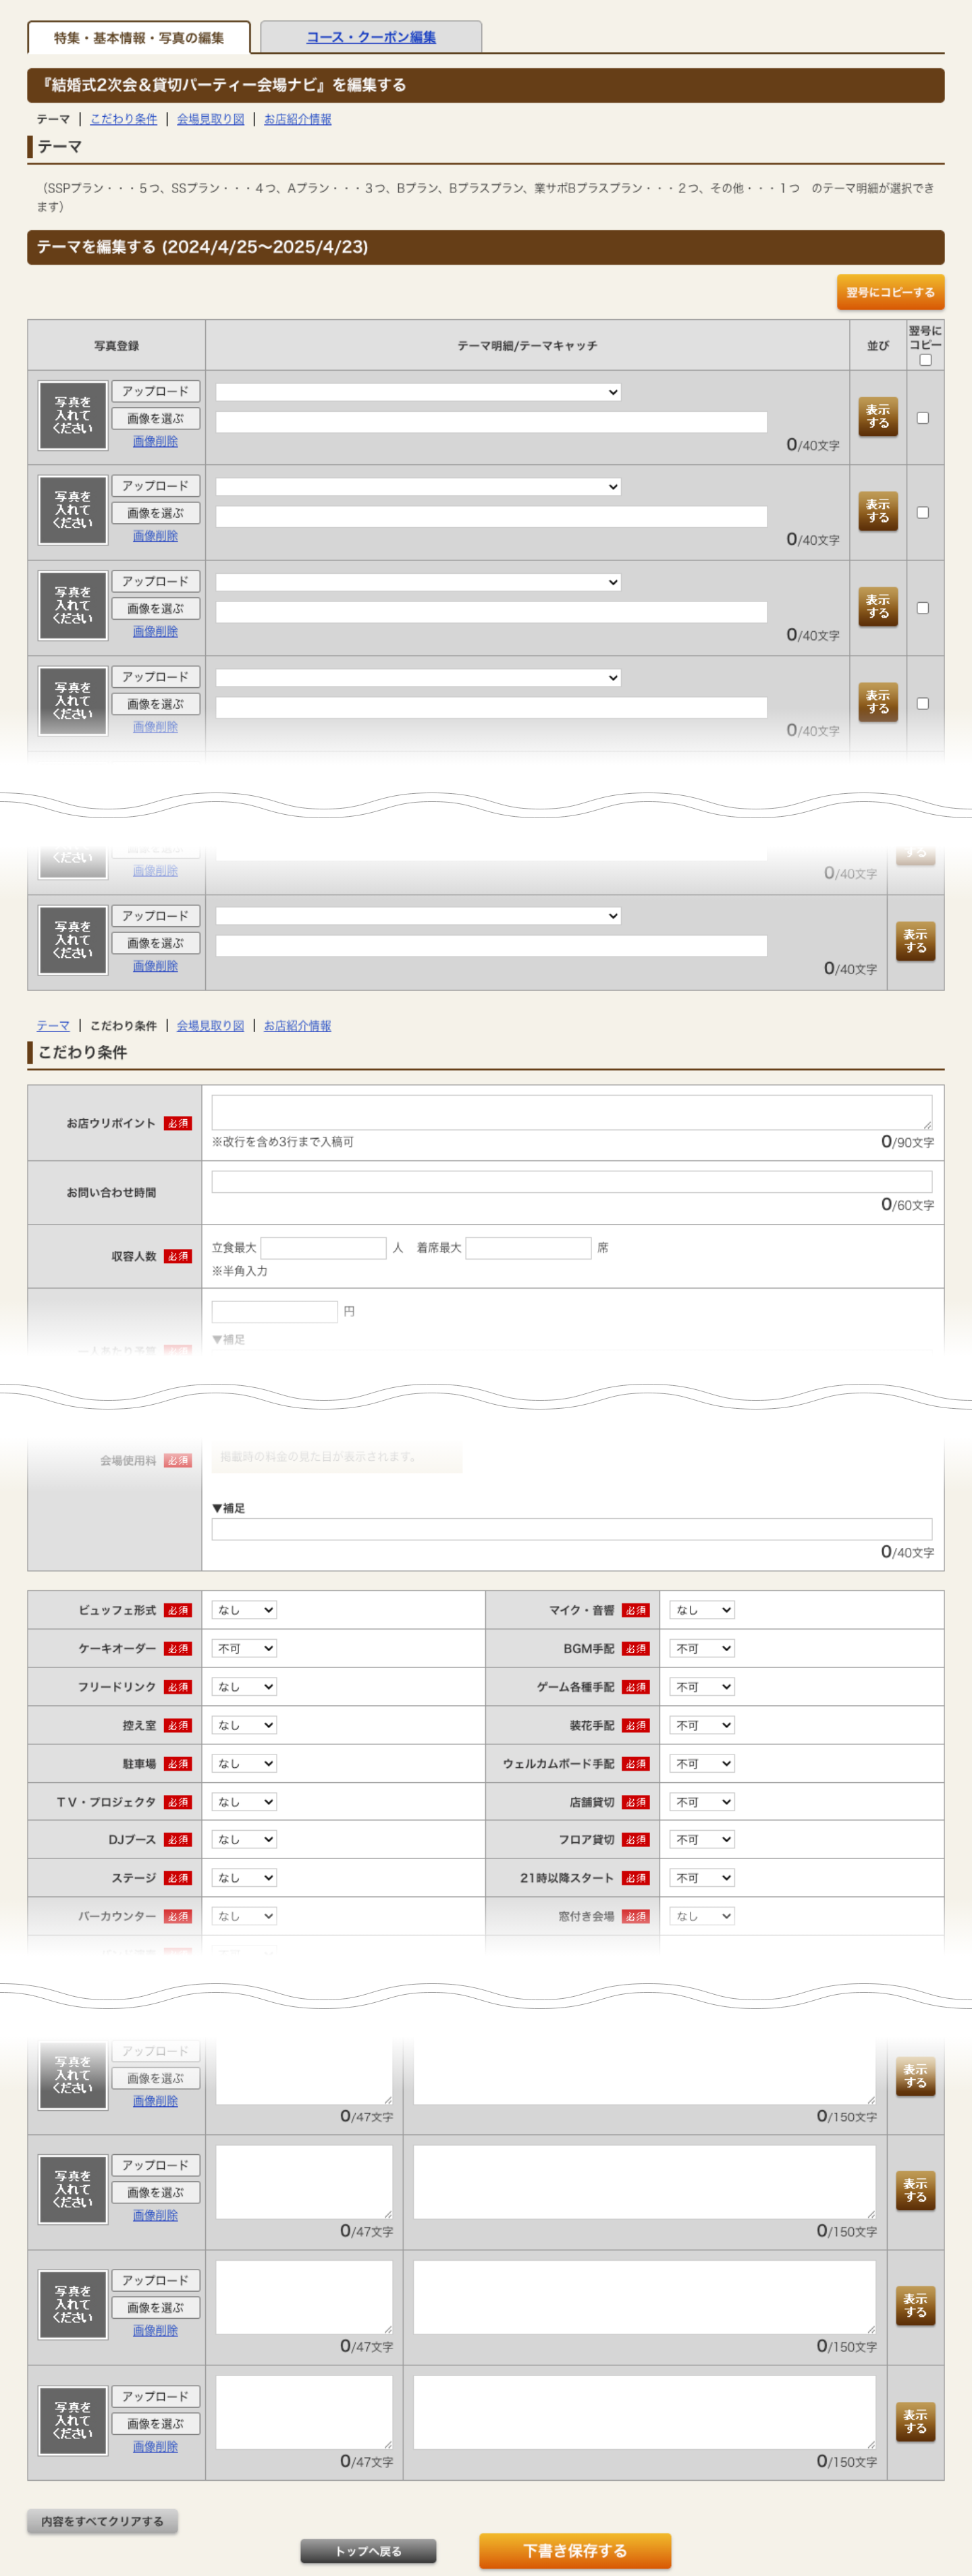The height and width of the screenshot is (2576, 972).
Task: Open the 21時以降スタート dropdown
Action: tap(702, 1878)
